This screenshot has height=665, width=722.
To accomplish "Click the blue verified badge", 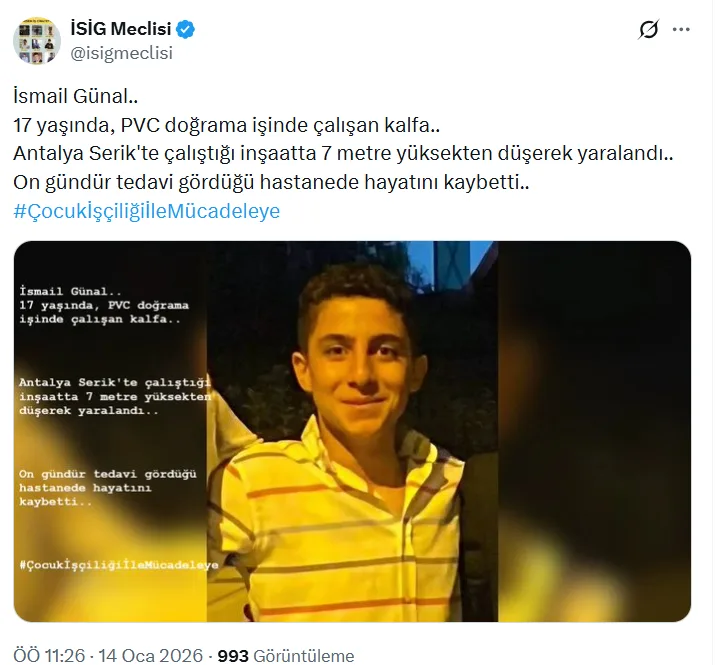I will 186,29.
